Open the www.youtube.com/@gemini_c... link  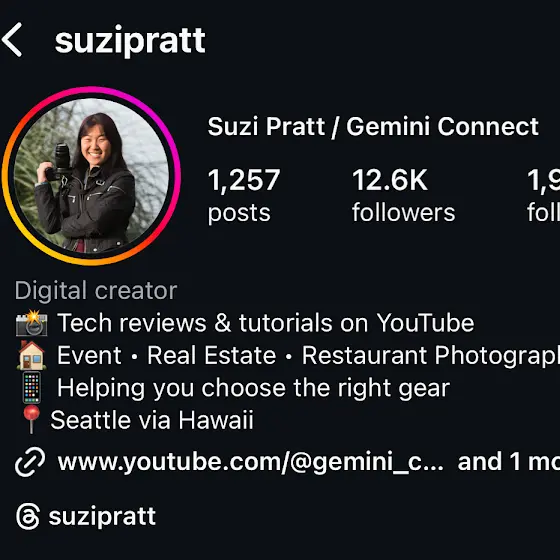(250, 462)
